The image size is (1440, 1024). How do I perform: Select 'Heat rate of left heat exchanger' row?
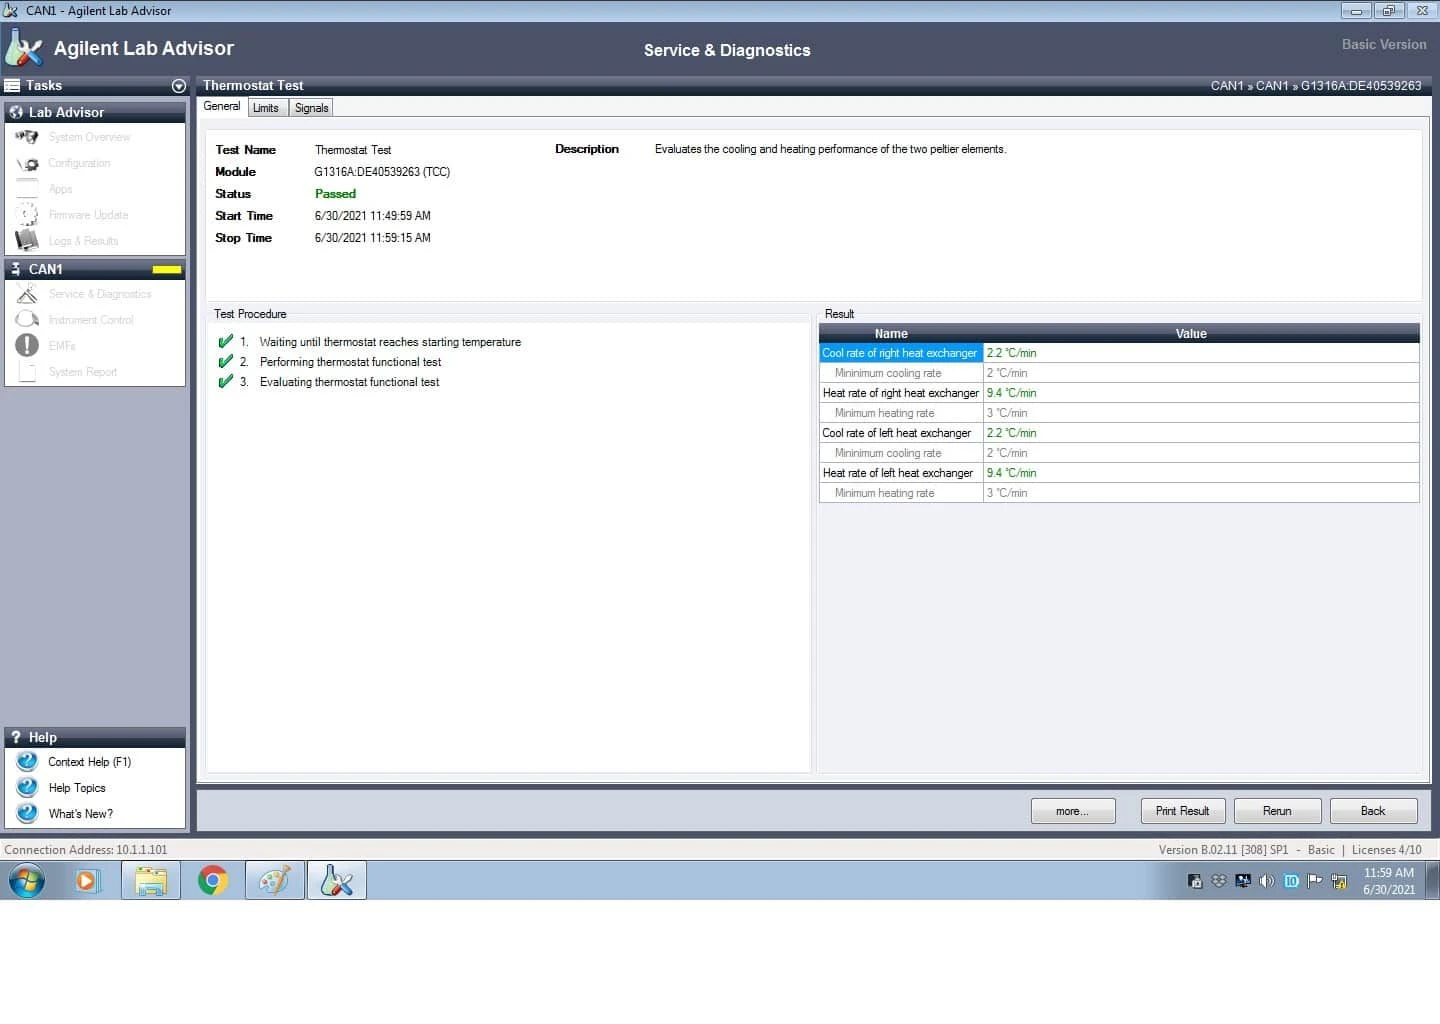1119,473
